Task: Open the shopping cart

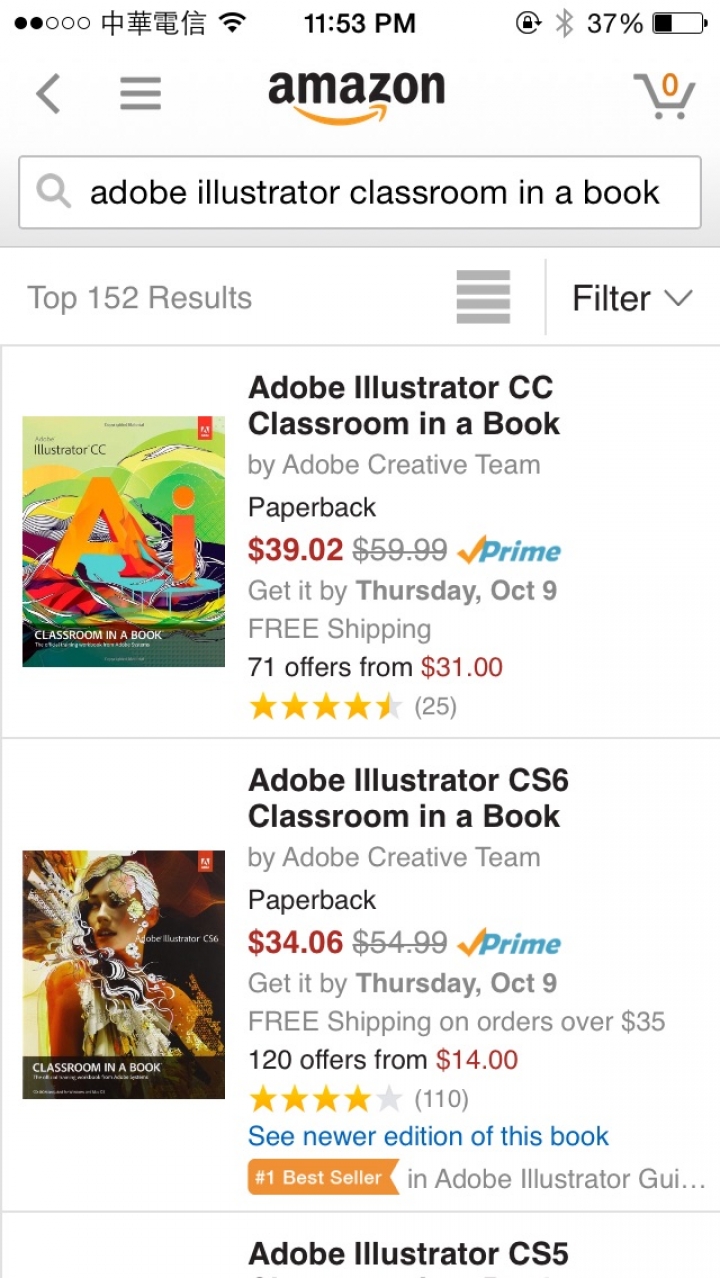Action: (x=664, y=95)
